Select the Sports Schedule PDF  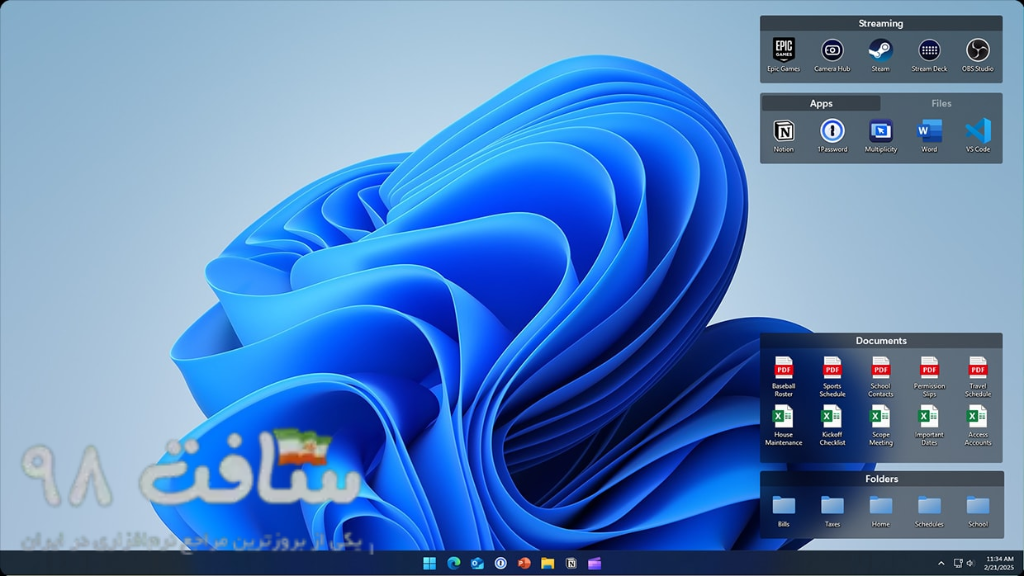click(832, 377)
